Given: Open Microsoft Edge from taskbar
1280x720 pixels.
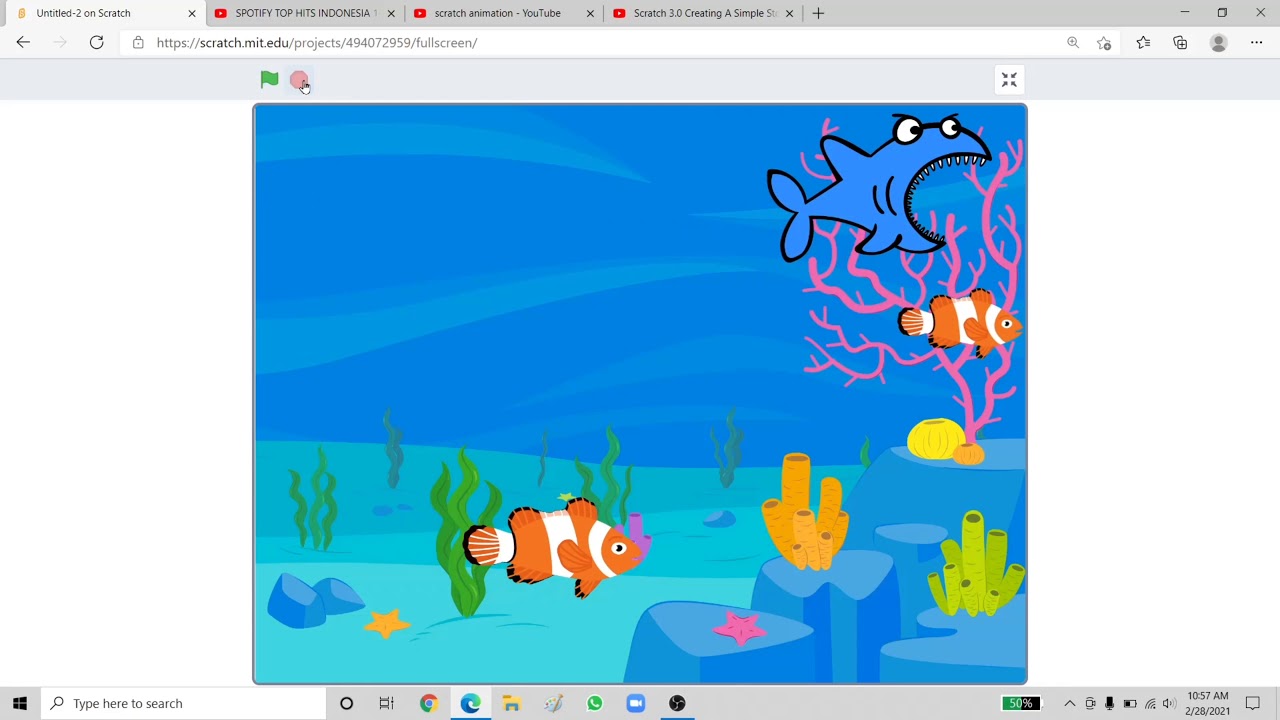Looking at the screenshot, I should 470,703.
